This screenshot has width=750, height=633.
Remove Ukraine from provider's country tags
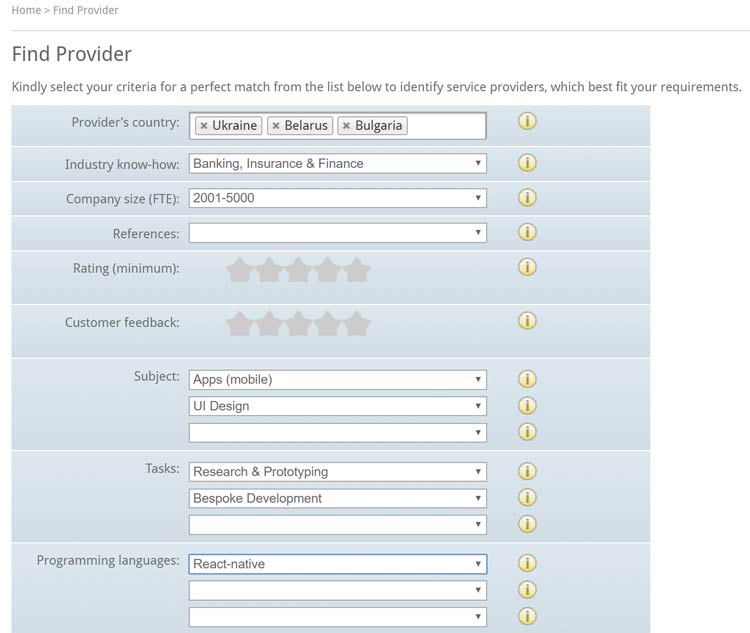click(204, 126)
